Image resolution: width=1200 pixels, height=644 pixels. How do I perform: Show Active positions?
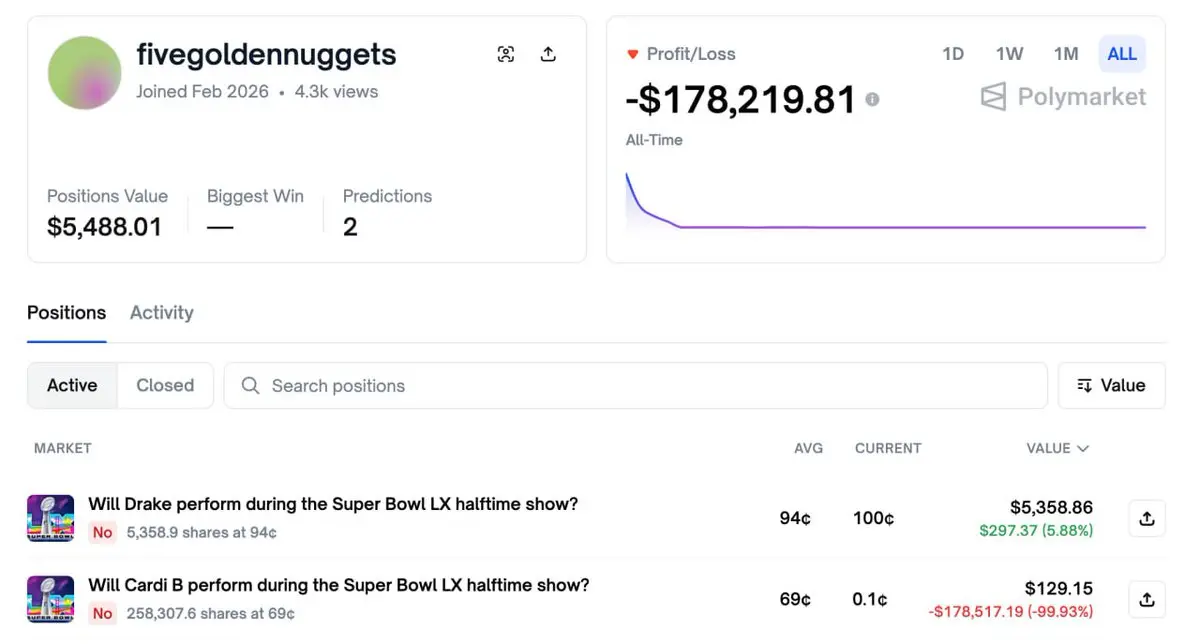[72, 385]
